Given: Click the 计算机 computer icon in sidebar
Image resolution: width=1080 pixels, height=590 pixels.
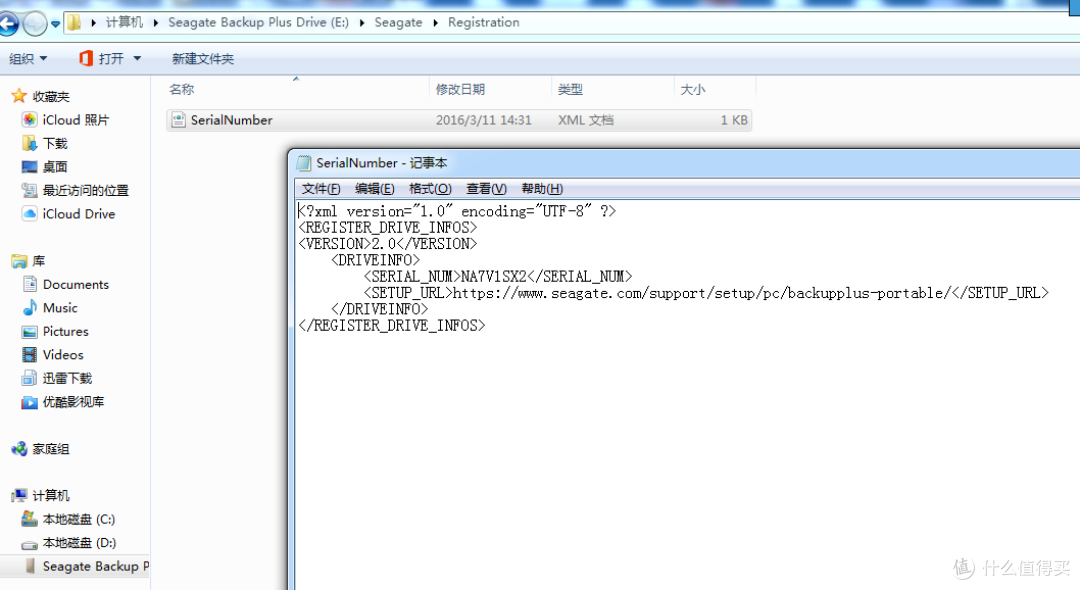Looking at the screenshot, I should [19, 496].
